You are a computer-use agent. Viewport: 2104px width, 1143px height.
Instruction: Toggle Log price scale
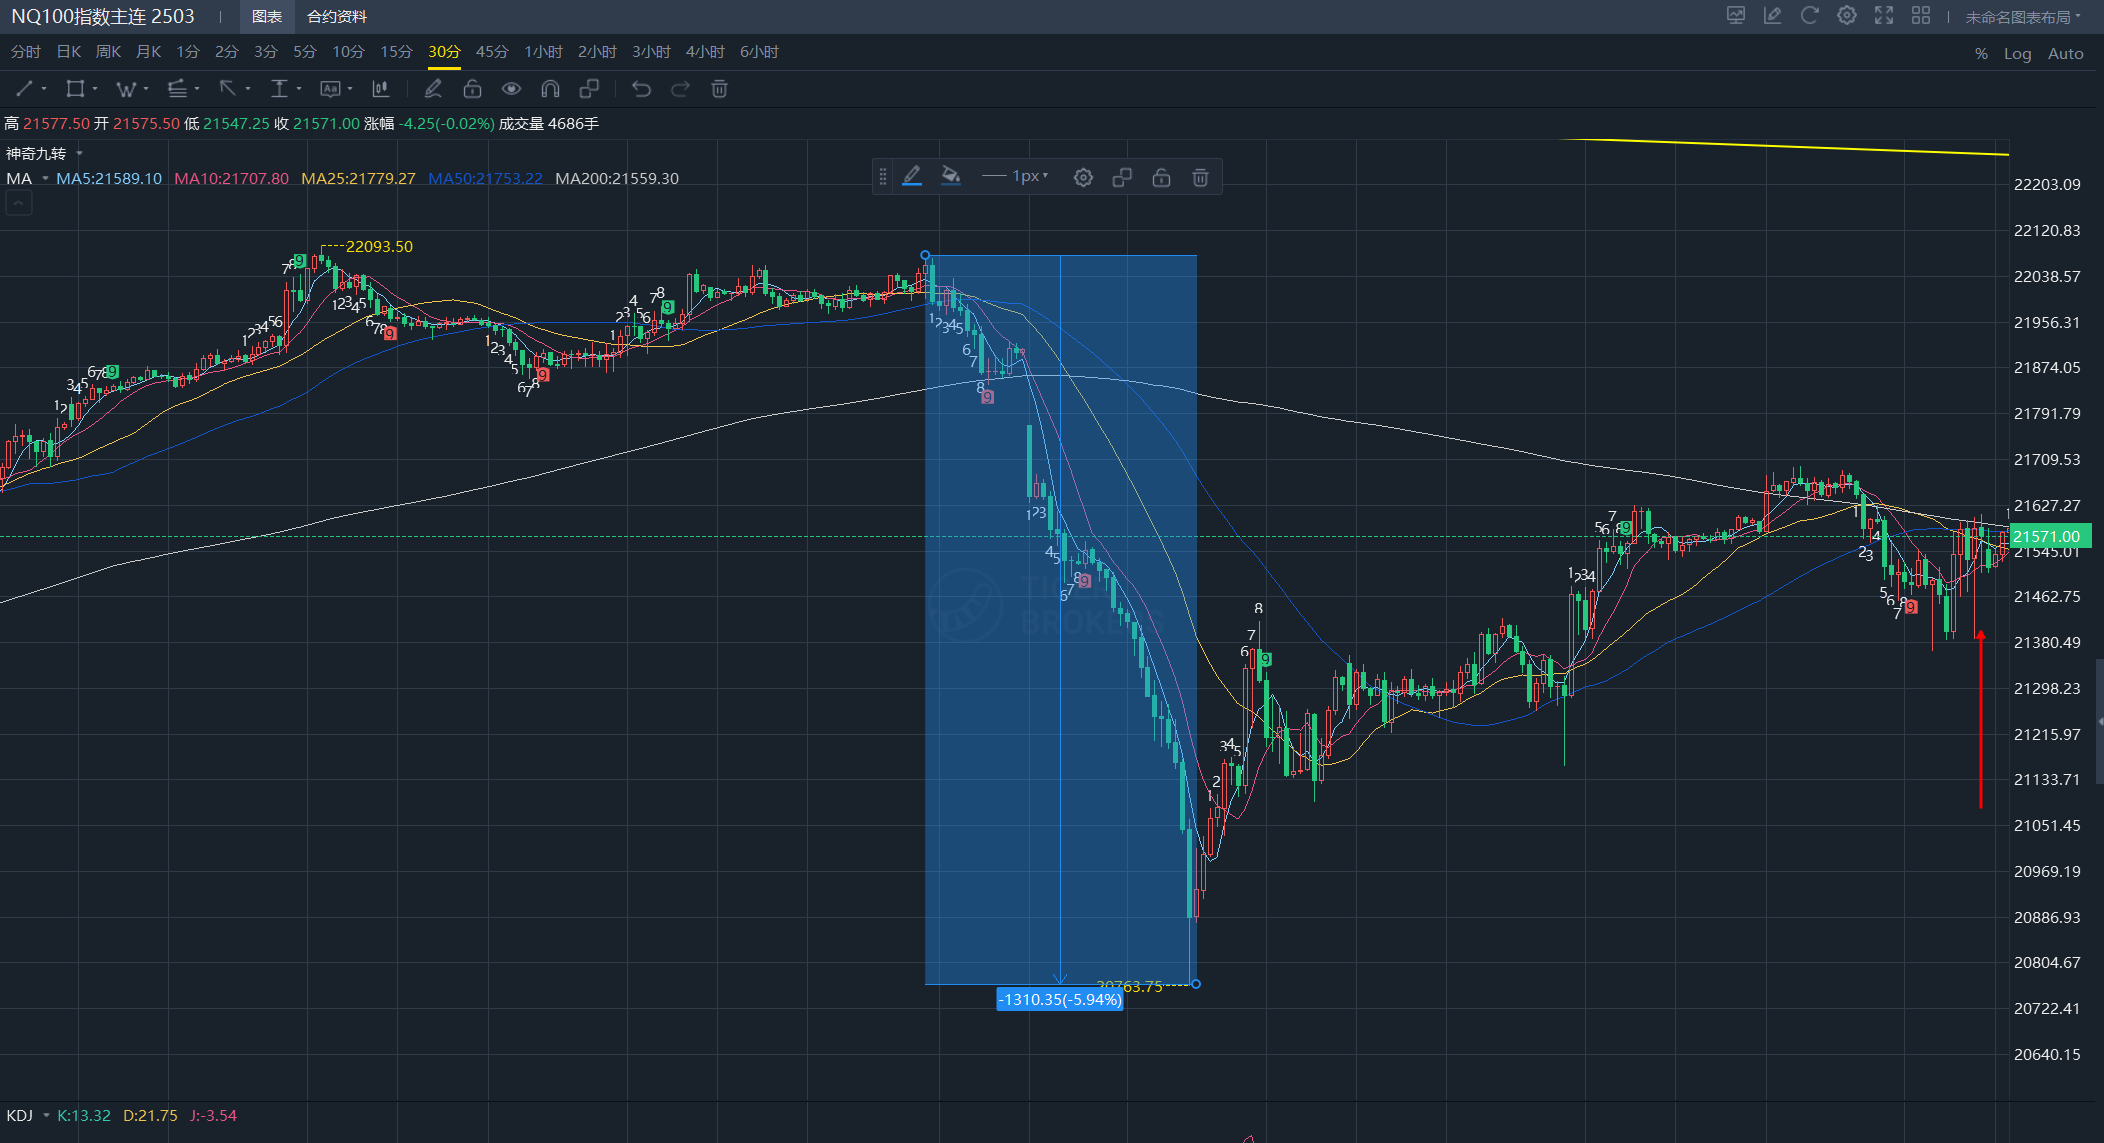(2017, 54)
